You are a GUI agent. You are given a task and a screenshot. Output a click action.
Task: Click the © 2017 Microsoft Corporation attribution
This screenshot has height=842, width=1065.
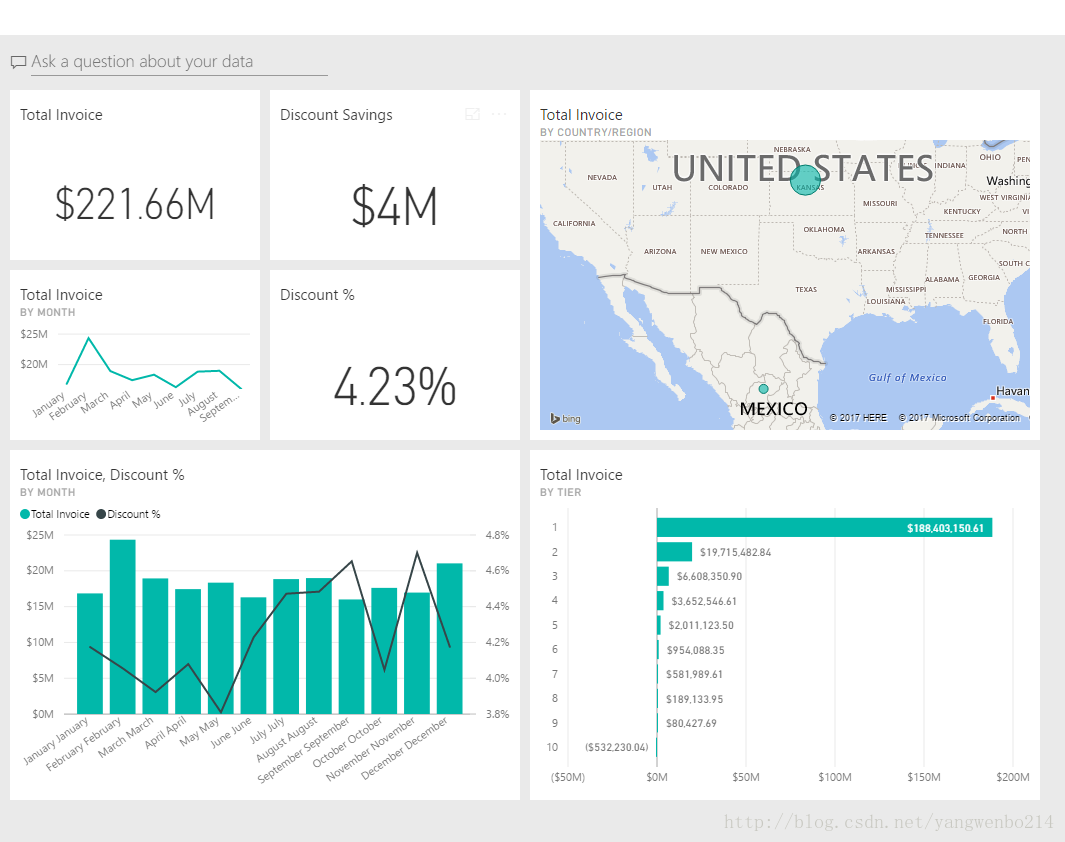tap(959, 418)
